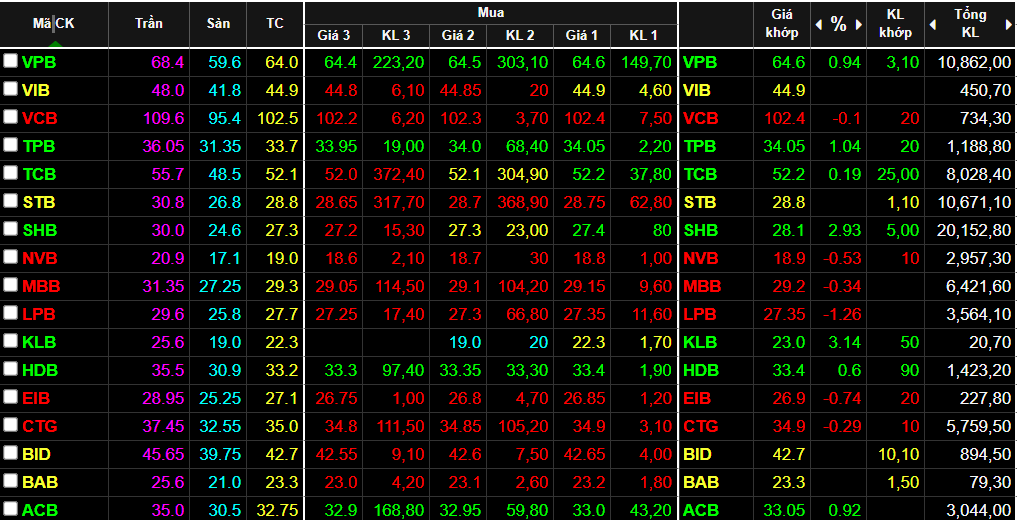Image resolution: width=1017 pixels, height=520 pixels.
Task: Check the box next to SHB
Action: click(x=10, y=230)
